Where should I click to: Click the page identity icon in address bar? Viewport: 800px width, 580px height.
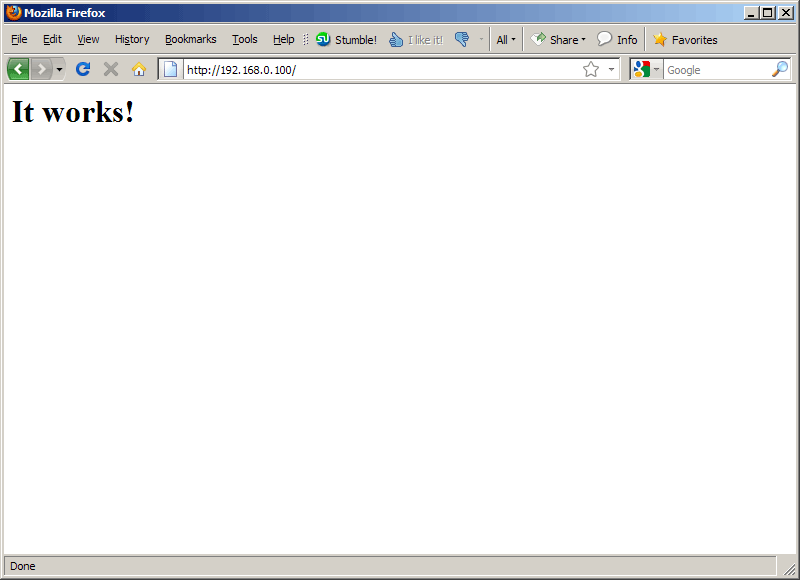170,69
